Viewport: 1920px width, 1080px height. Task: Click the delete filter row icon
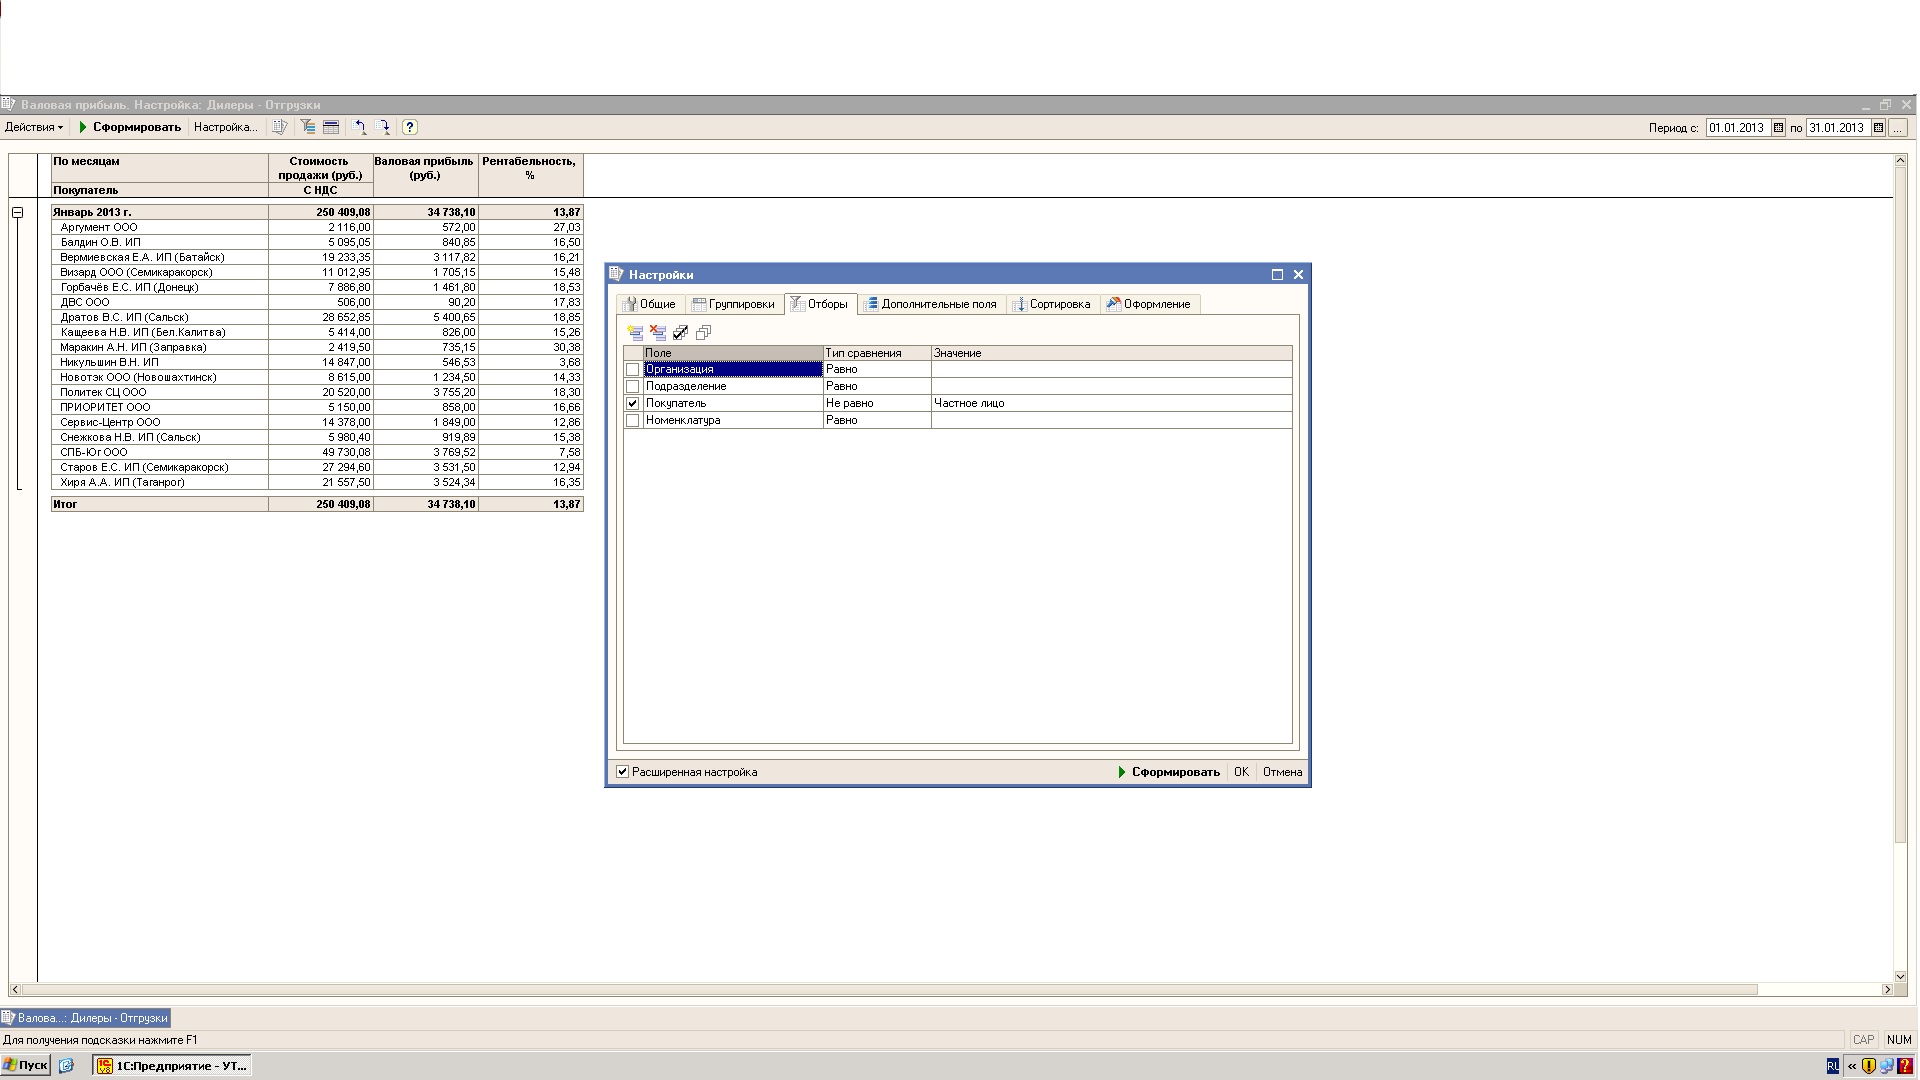point(658,333)
